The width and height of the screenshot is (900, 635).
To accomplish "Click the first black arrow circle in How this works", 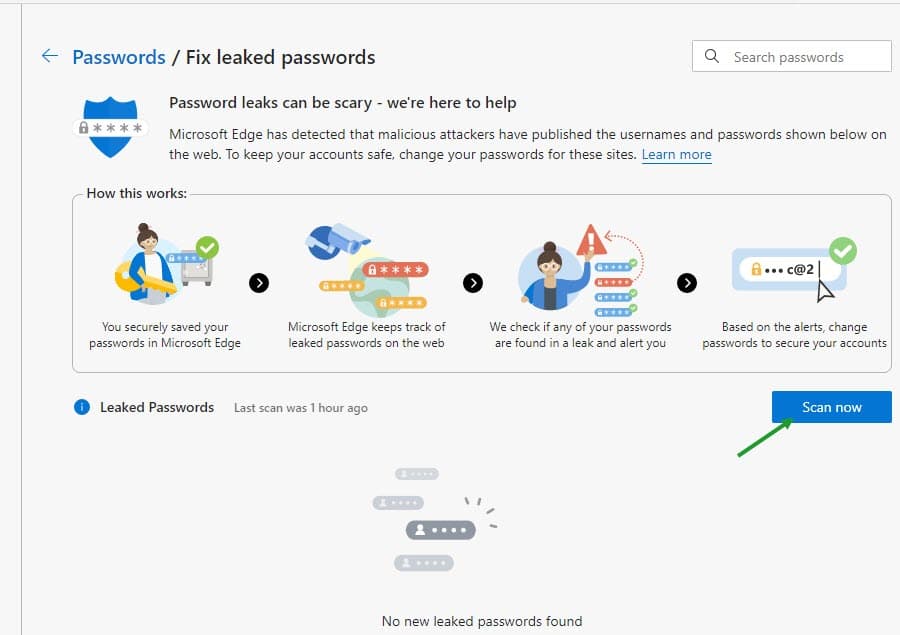I will [259, 283].
